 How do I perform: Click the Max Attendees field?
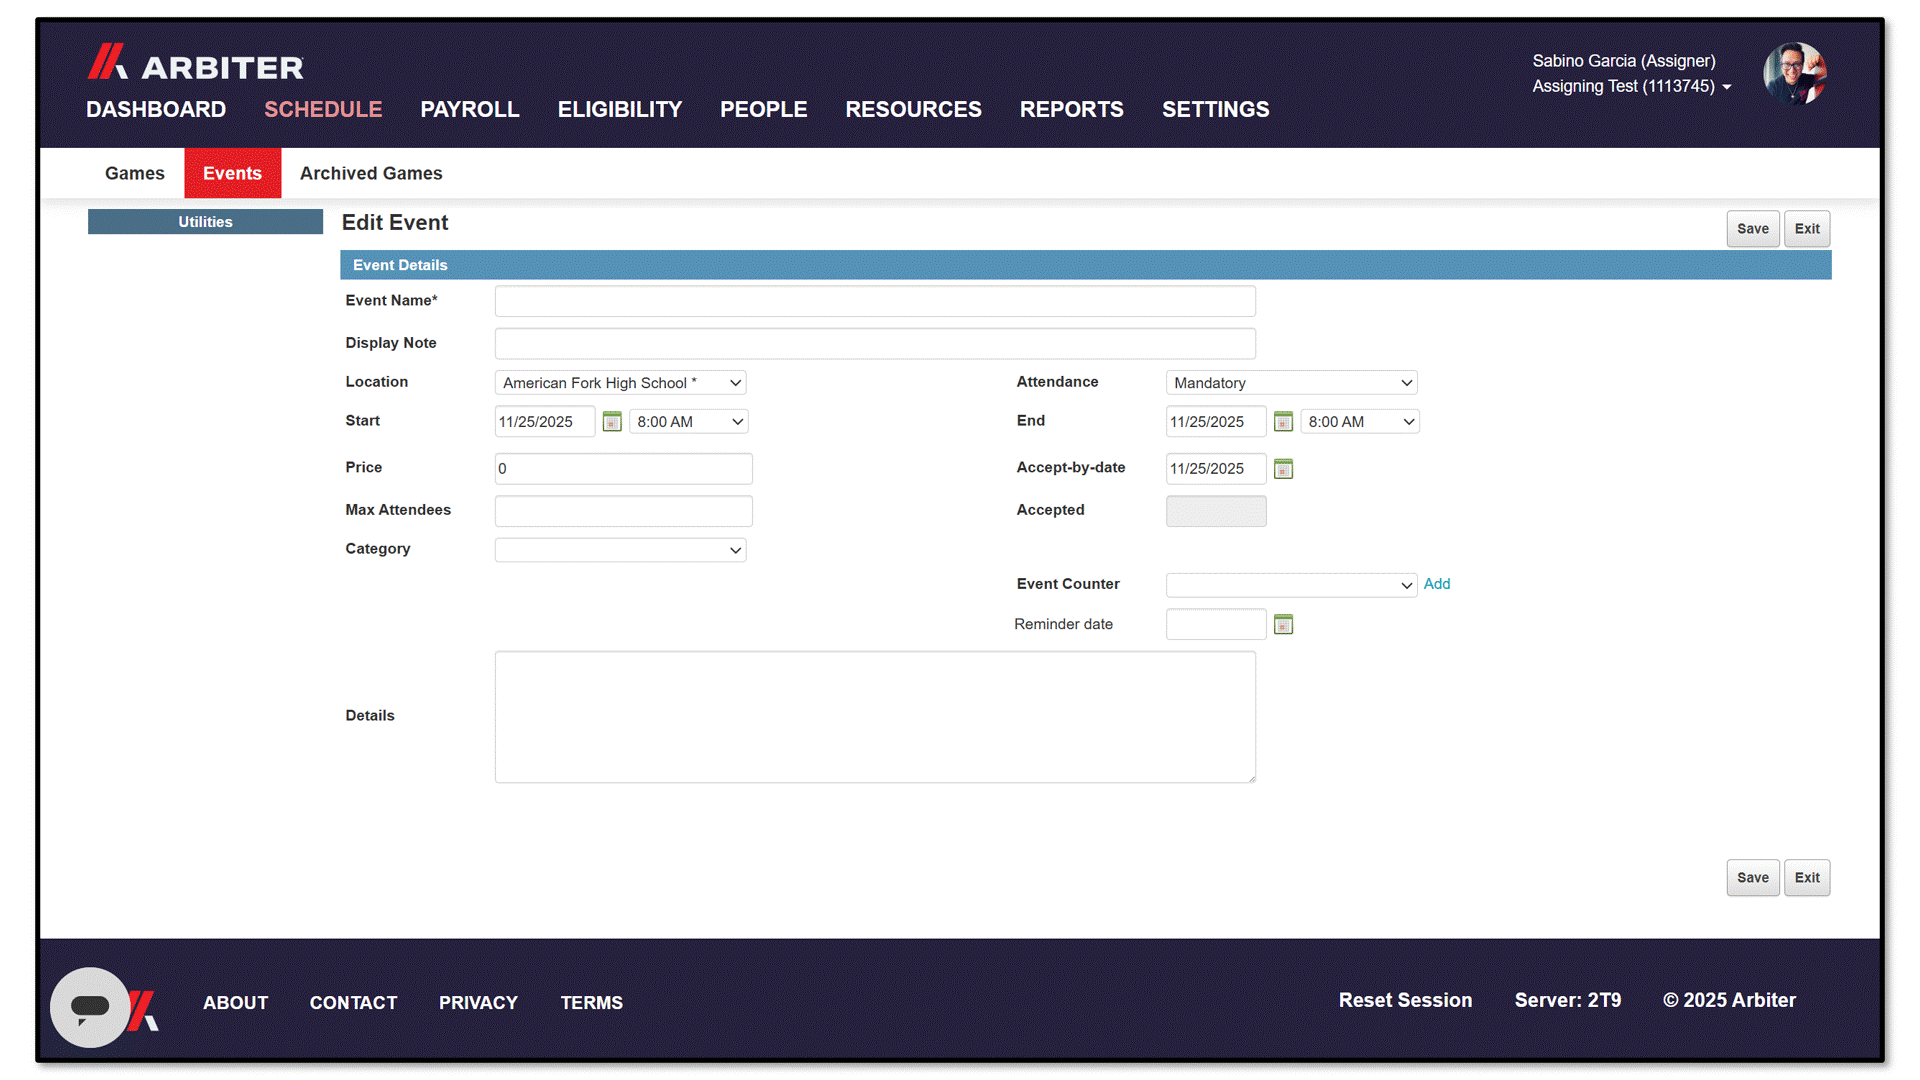(623, 511)
